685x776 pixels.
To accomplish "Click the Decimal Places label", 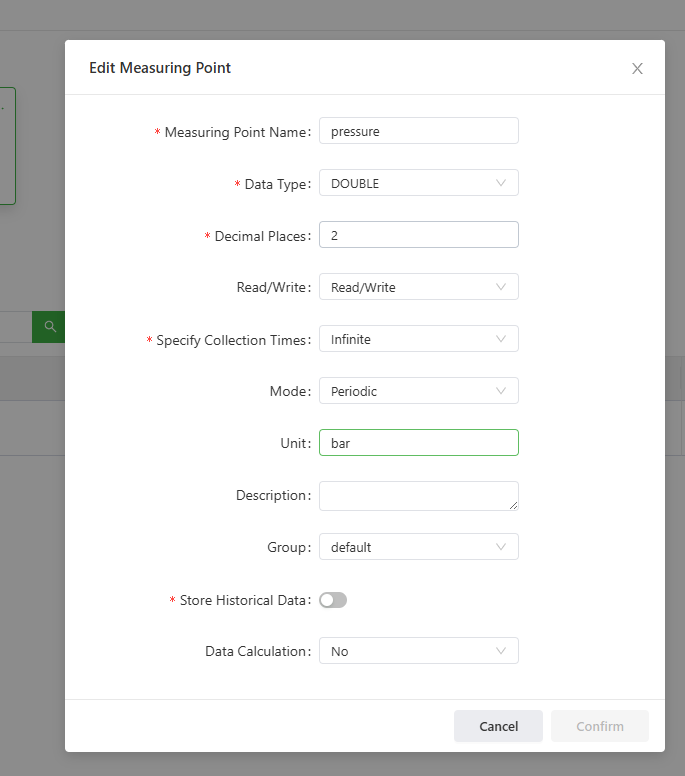I will pos(263,236).
